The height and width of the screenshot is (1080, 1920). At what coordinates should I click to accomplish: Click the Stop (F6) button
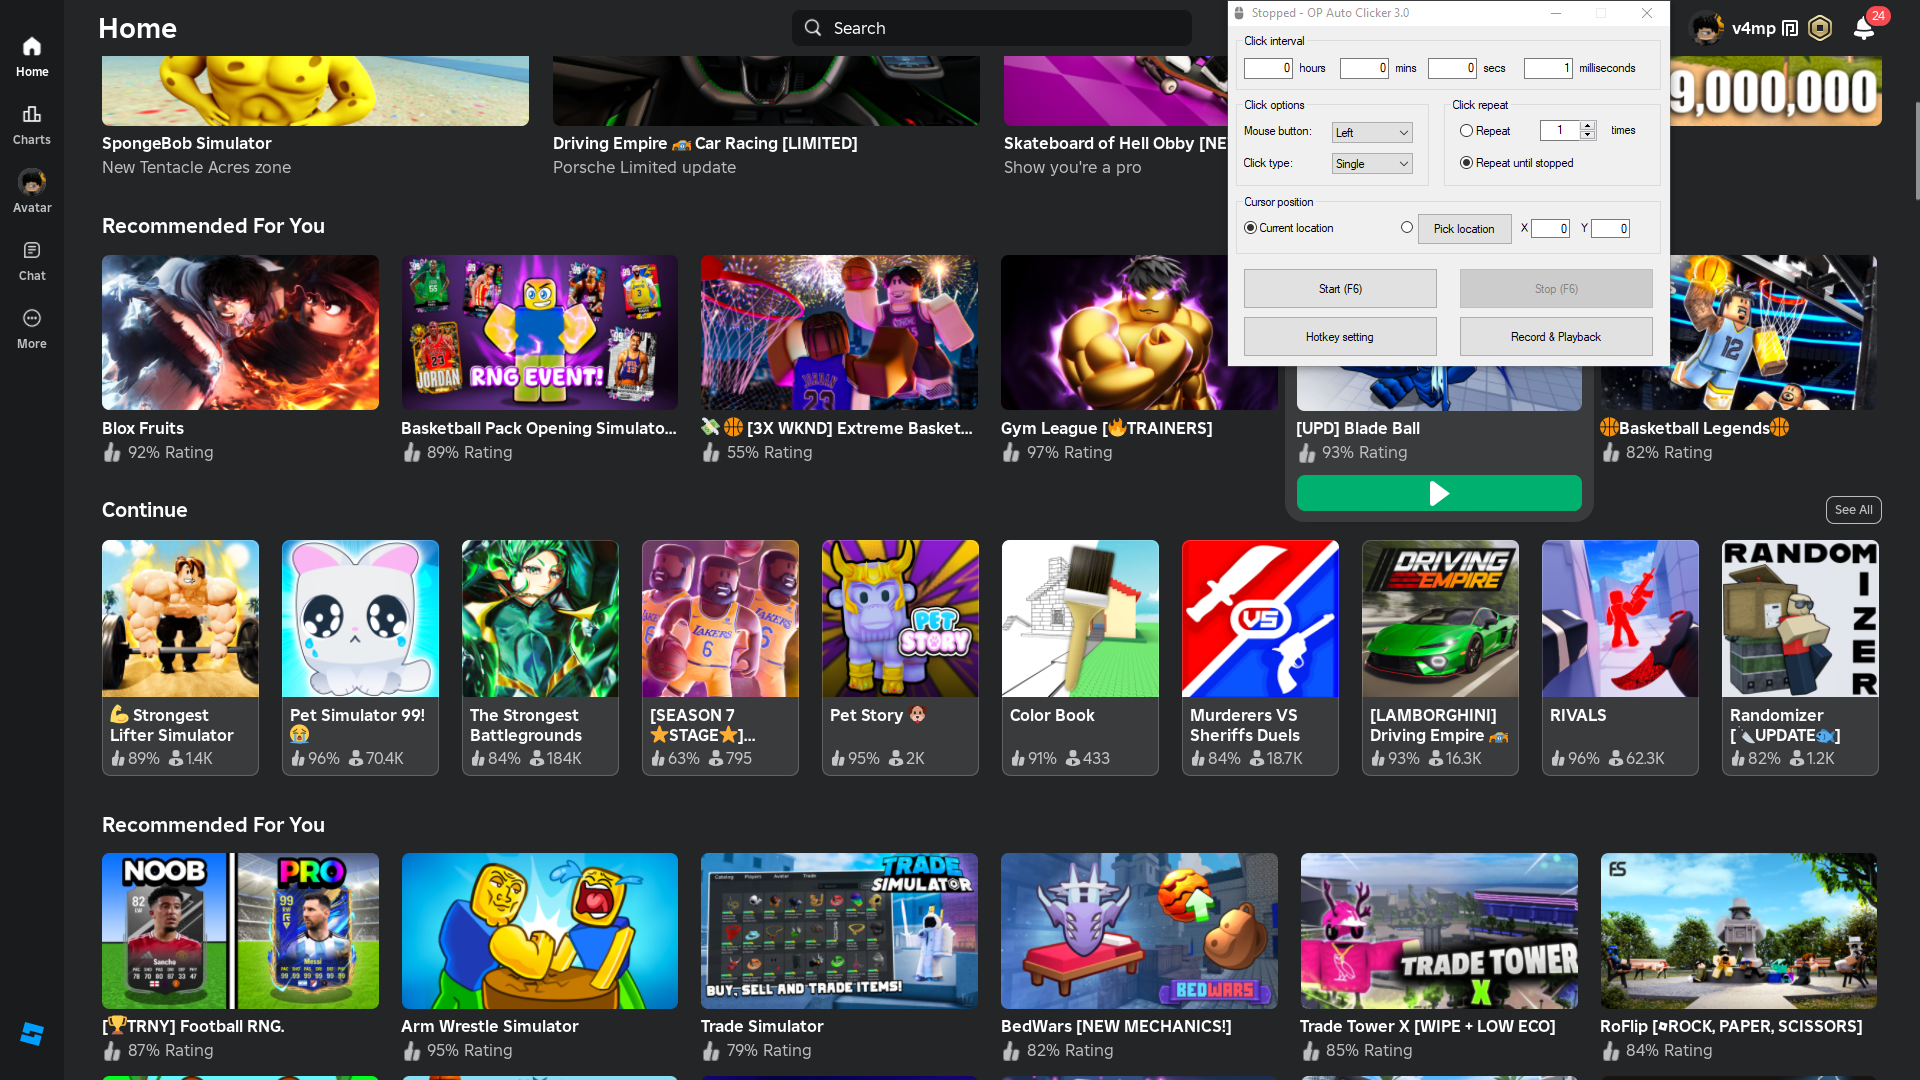[x=1556, y=289]
